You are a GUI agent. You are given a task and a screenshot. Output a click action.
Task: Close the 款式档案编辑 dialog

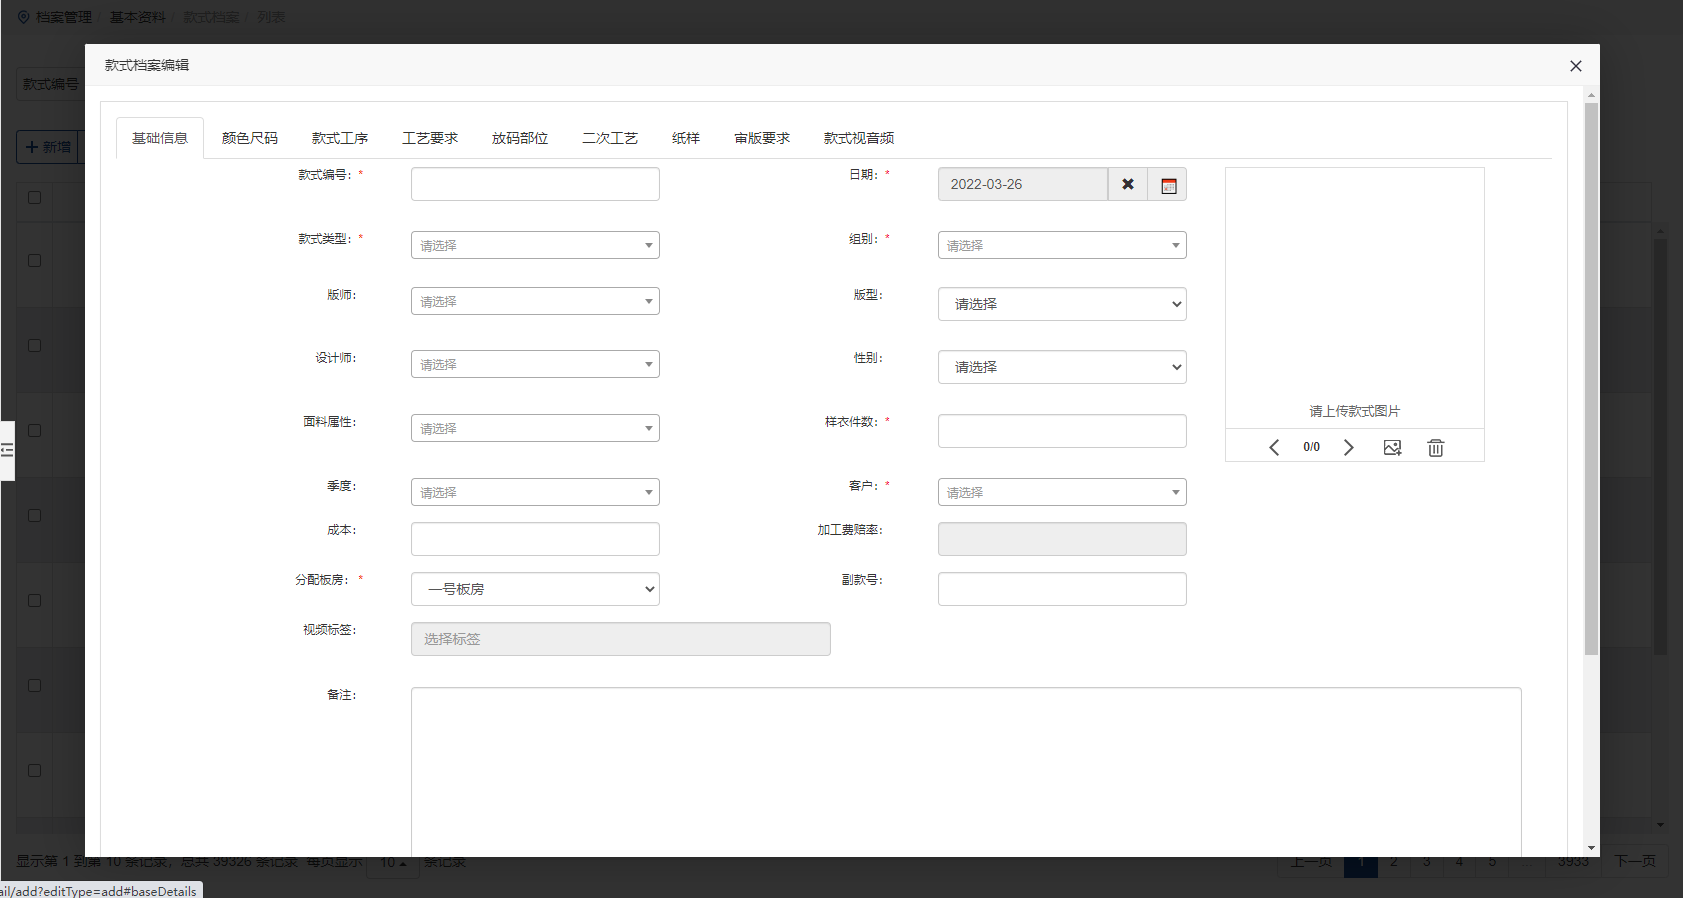point(1576,66)
